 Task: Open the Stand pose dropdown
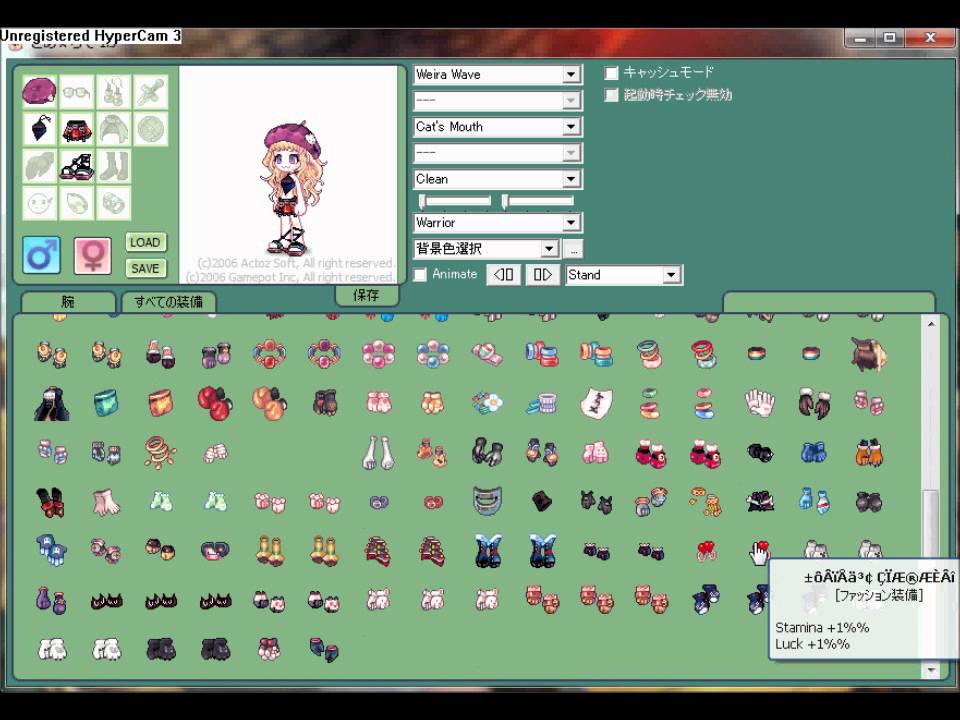pyautogui.click(x=671, y=275)
